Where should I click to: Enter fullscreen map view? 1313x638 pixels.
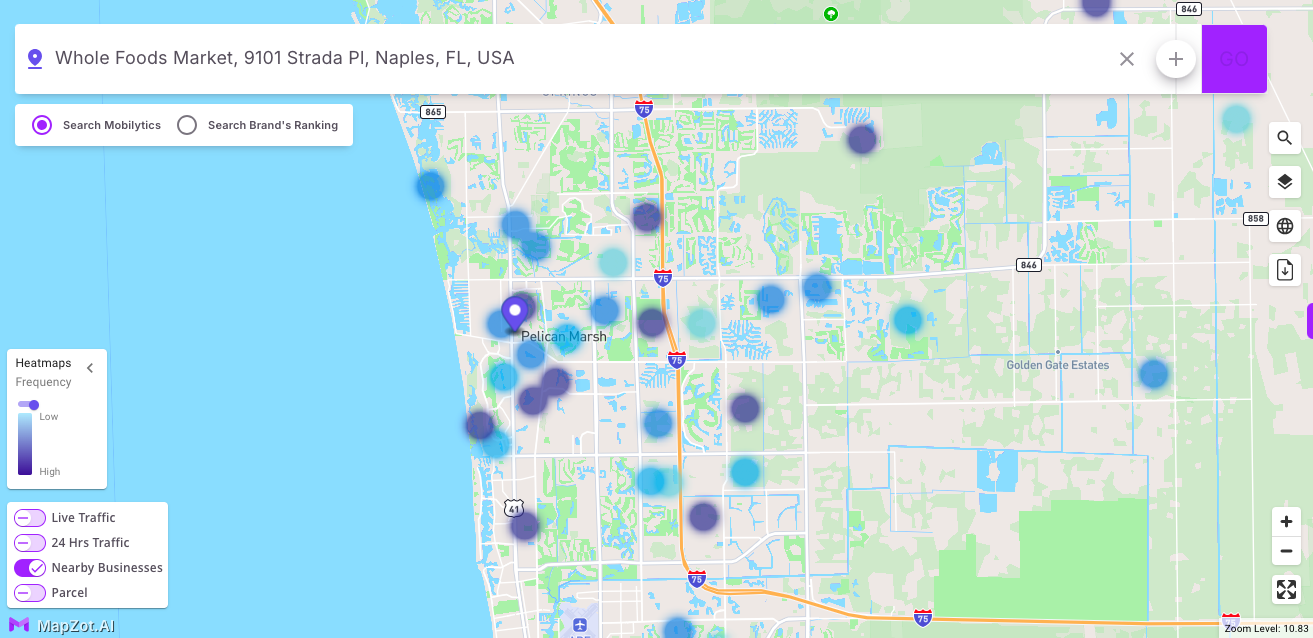(x=1286, y=590)
